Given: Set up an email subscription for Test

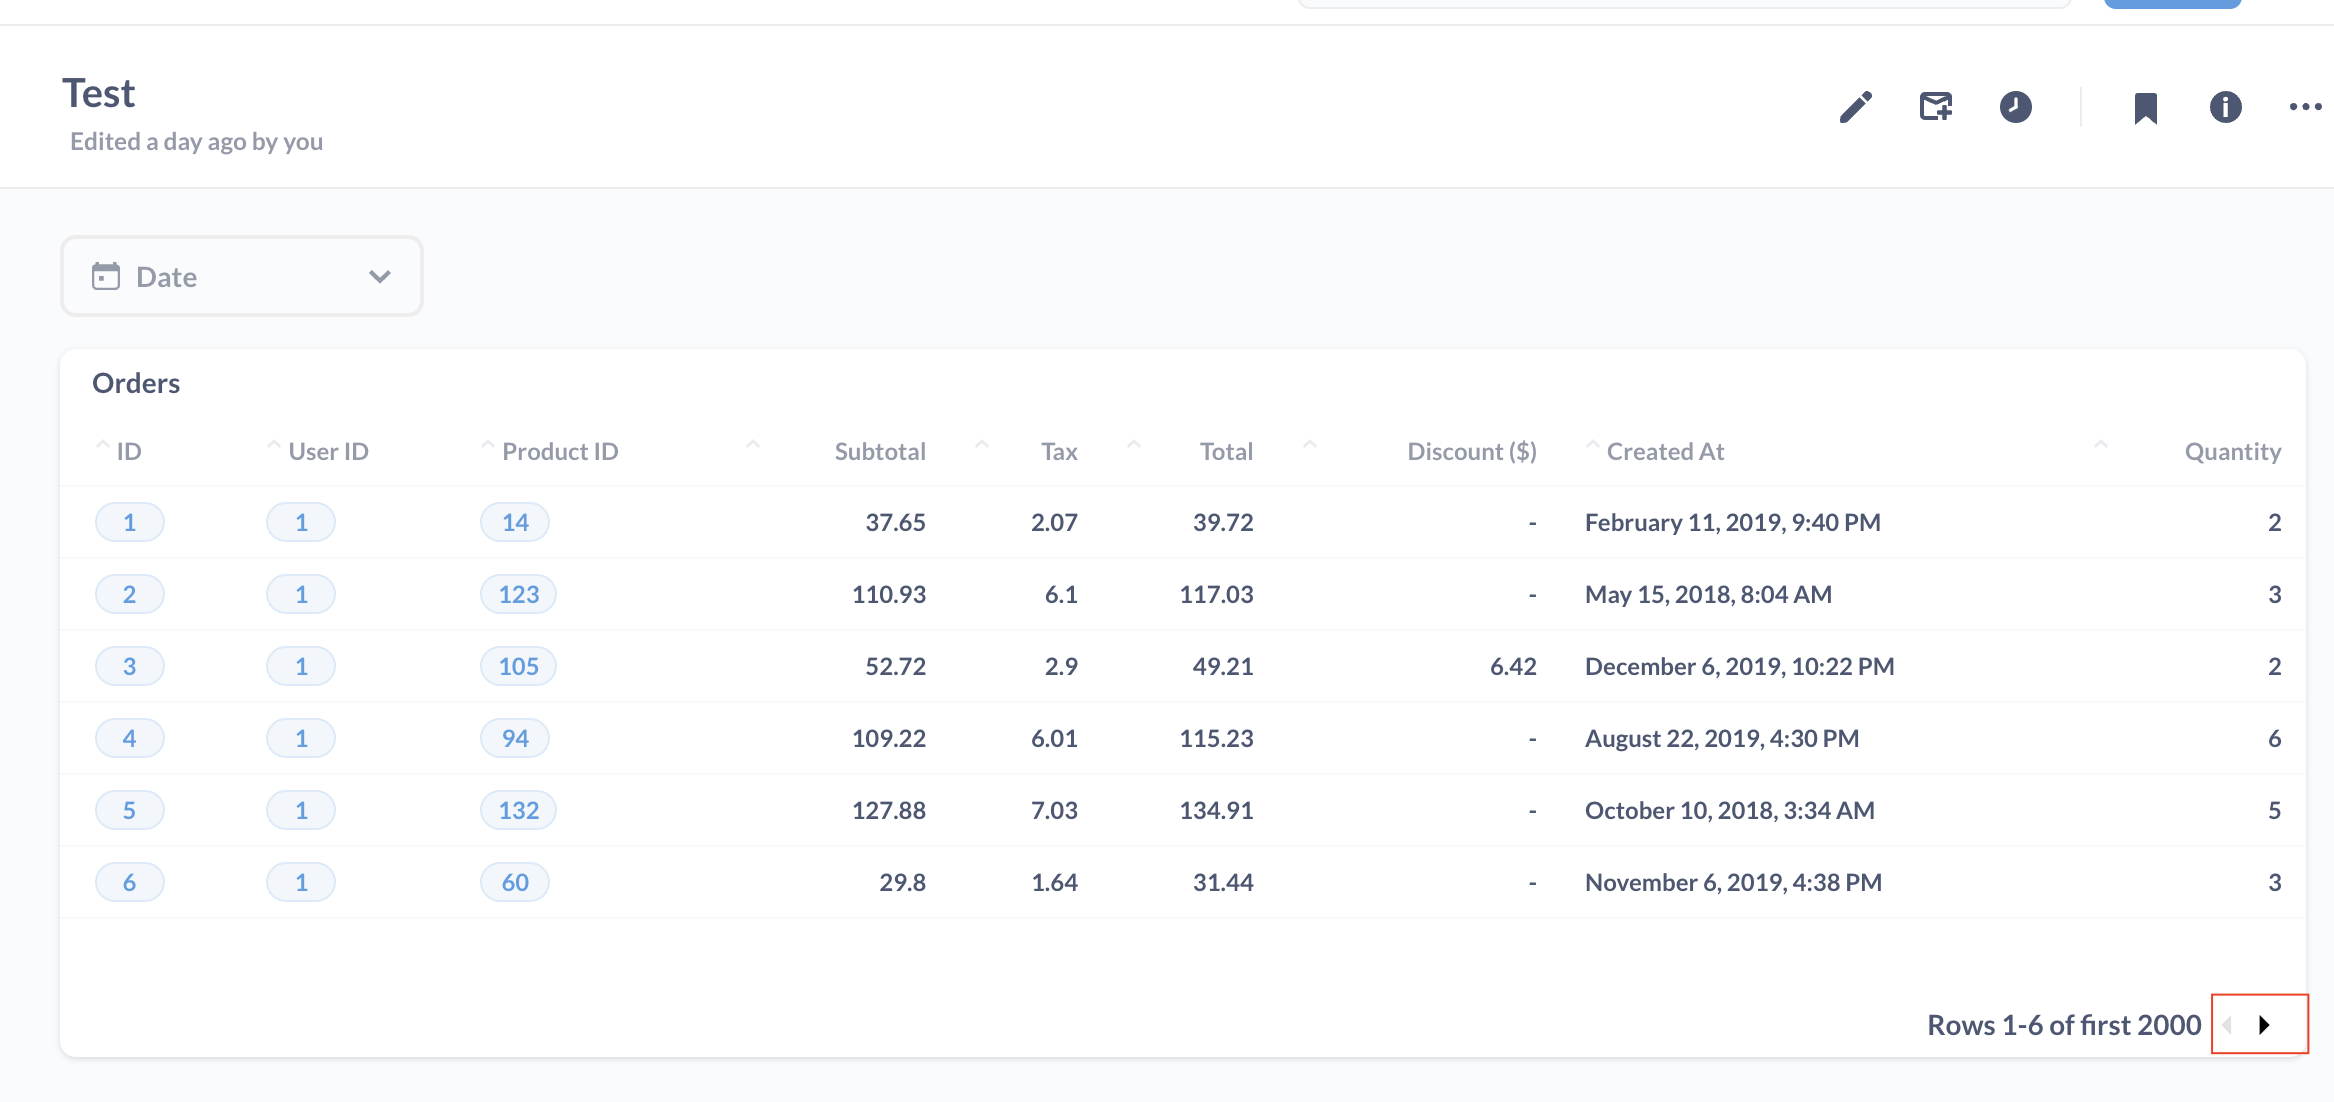Looking at the screenshot, I should (x=1935, y=107).
